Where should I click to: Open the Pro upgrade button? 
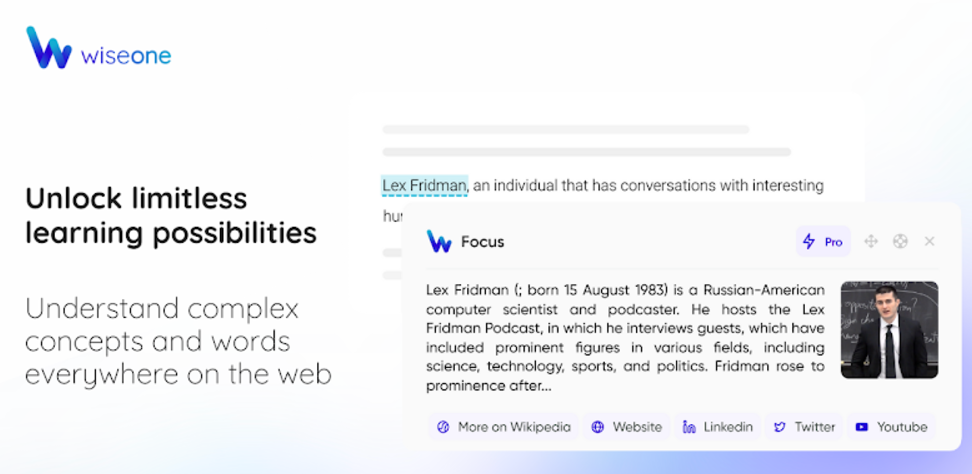point(823,242)
